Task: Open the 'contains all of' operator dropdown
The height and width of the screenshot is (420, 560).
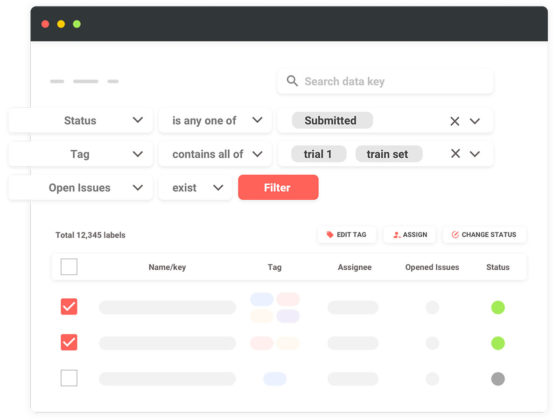Action: pyautogui.click(x=215, y=154)
